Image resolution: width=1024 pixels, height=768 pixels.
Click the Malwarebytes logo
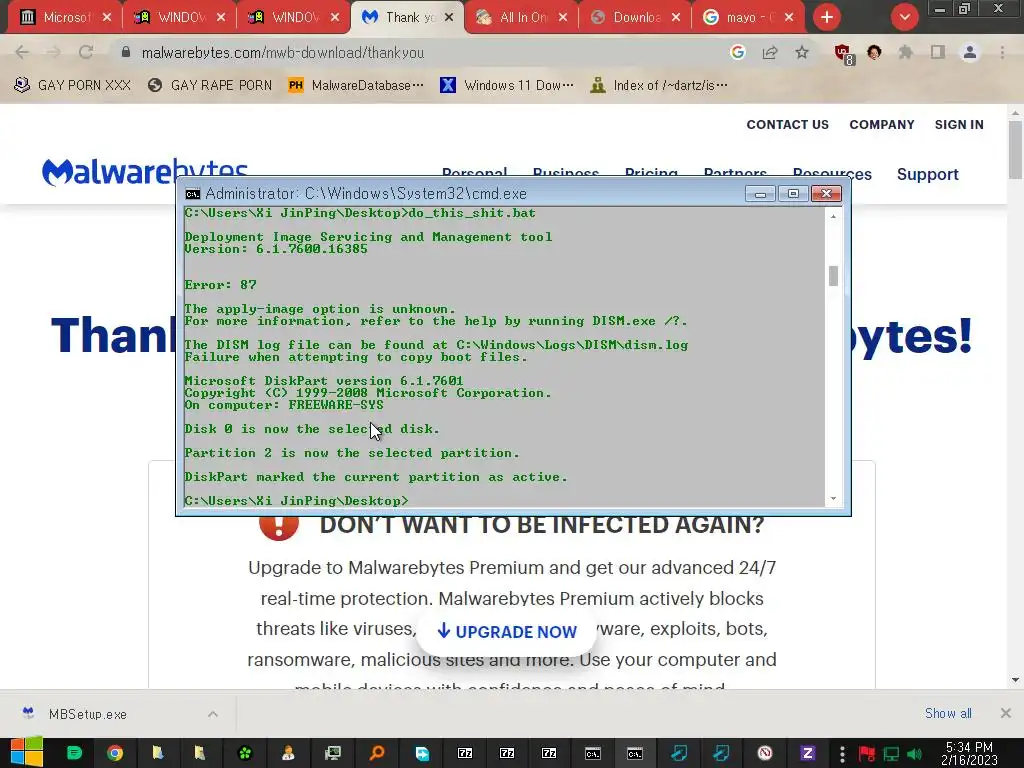pos(144,172)
